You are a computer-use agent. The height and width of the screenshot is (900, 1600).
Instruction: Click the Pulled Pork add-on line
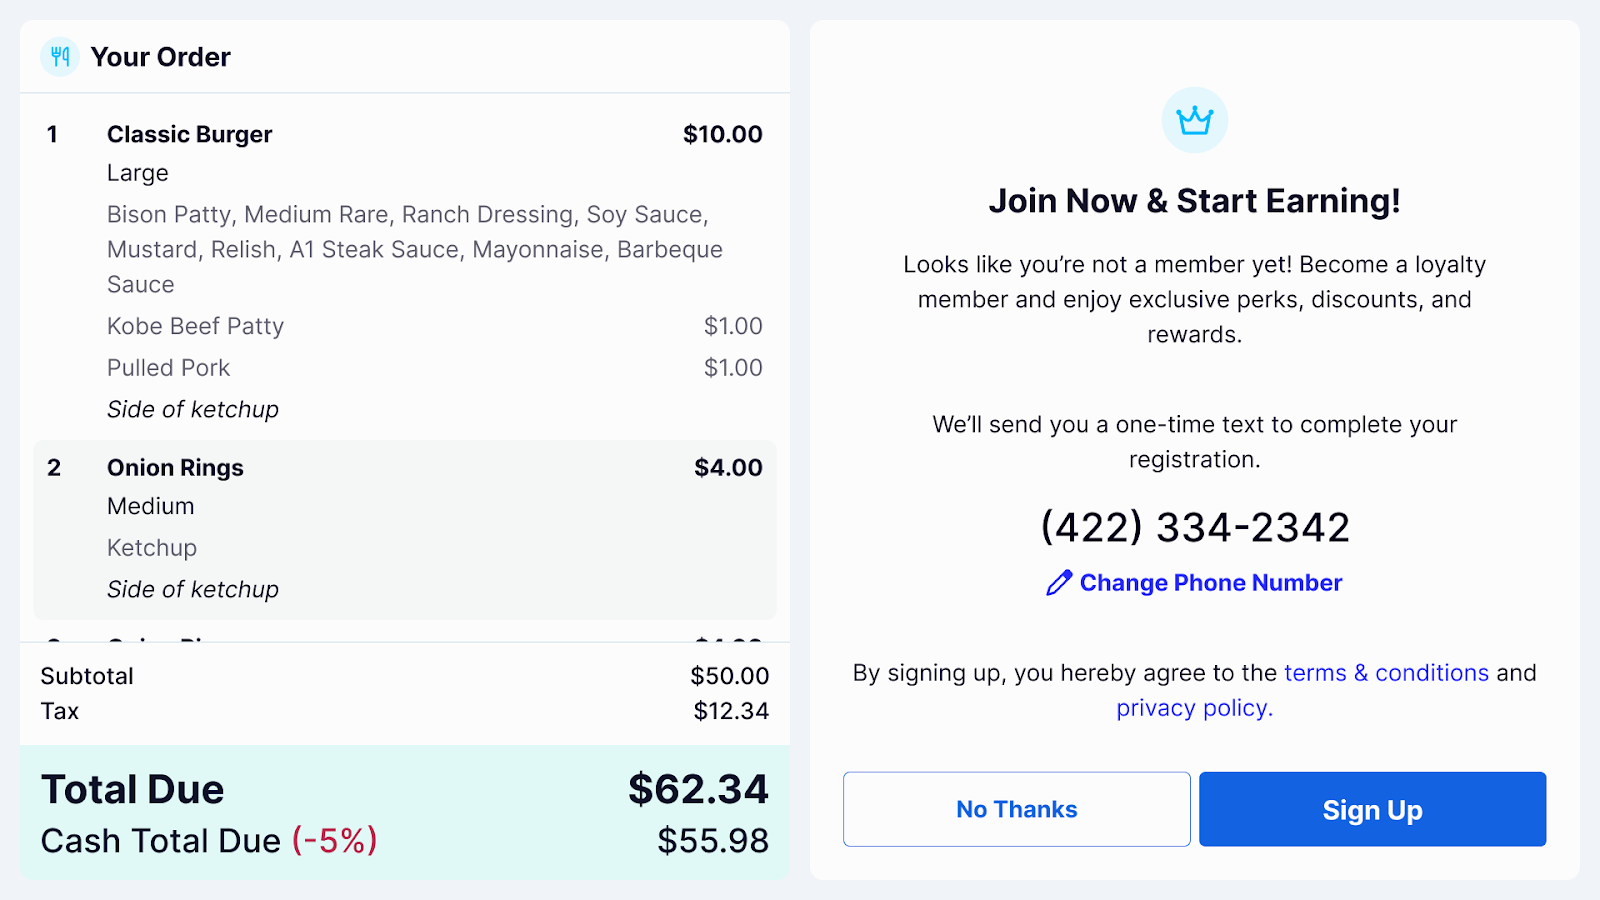coord(169,368)
